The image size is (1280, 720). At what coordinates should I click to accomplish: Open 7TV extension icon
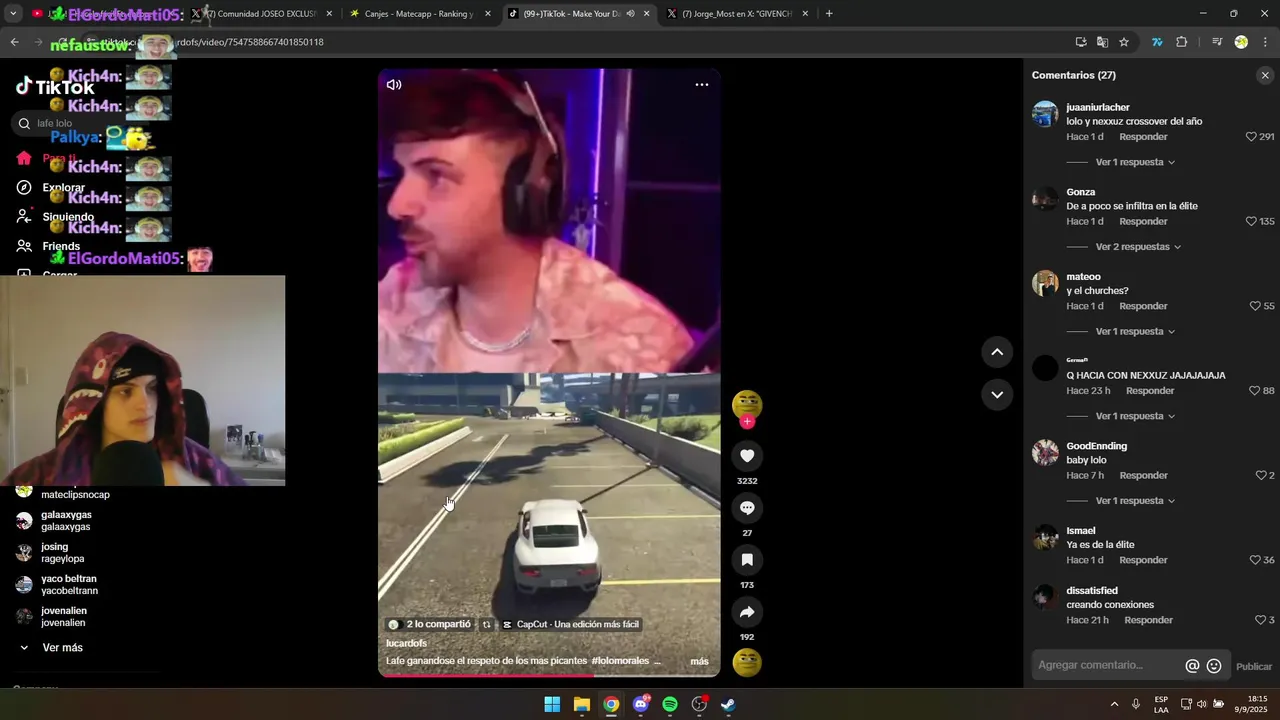pos(1157,42)
